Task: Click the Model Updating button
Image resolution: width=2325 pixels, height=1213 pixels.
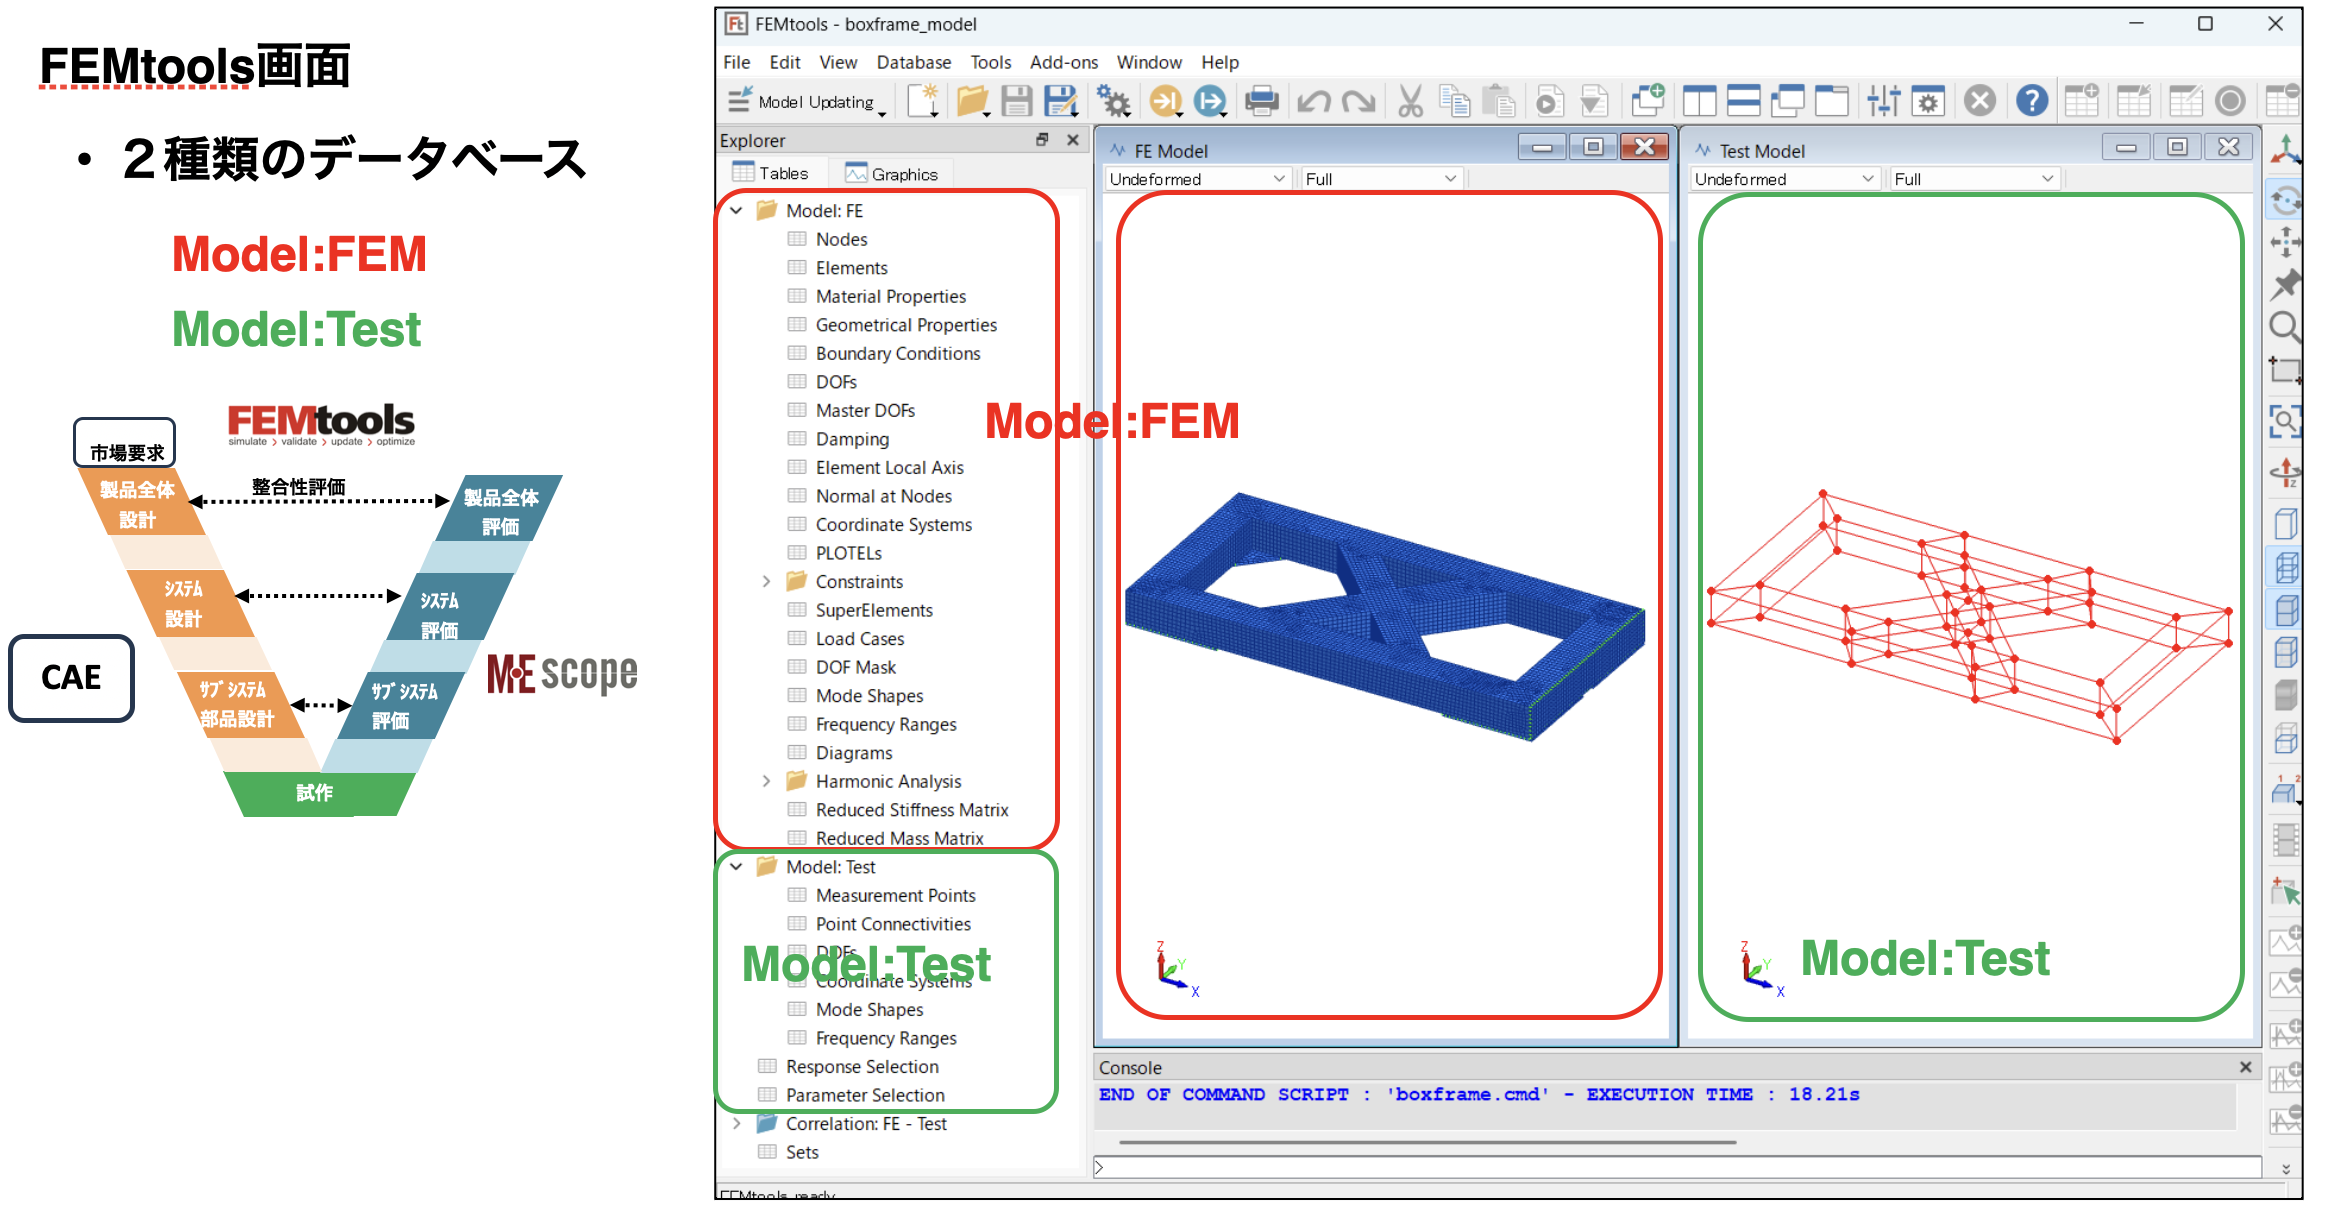Action: 806,102
